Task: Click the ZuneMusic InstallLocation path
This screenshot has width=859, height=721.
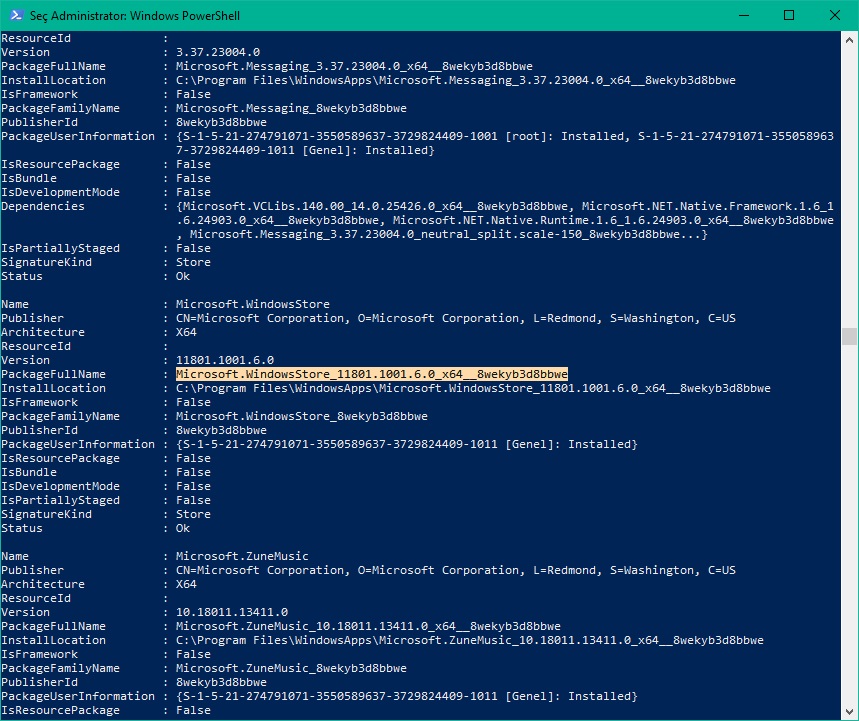Action: pos(469,640)
